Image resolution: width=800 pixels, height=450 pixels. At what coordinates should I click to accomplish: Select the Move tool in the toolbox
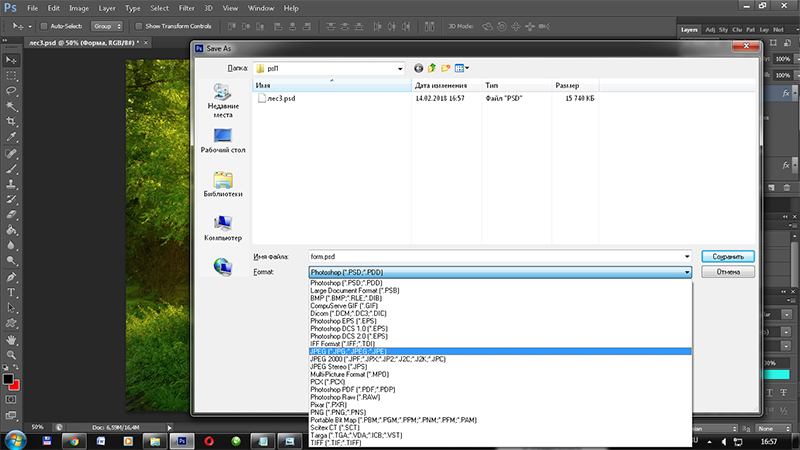tap(11, 60)
